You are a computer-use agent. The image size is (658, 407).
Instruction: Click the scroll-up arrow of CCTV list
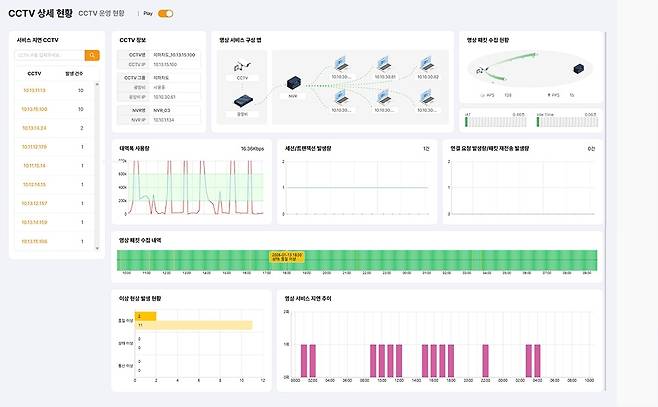[x=97, y=84]
